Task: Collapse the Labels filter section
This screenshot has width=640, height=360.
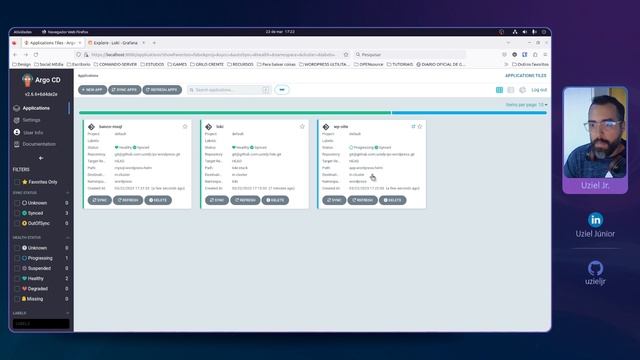Action: click(x=67, y=313)
